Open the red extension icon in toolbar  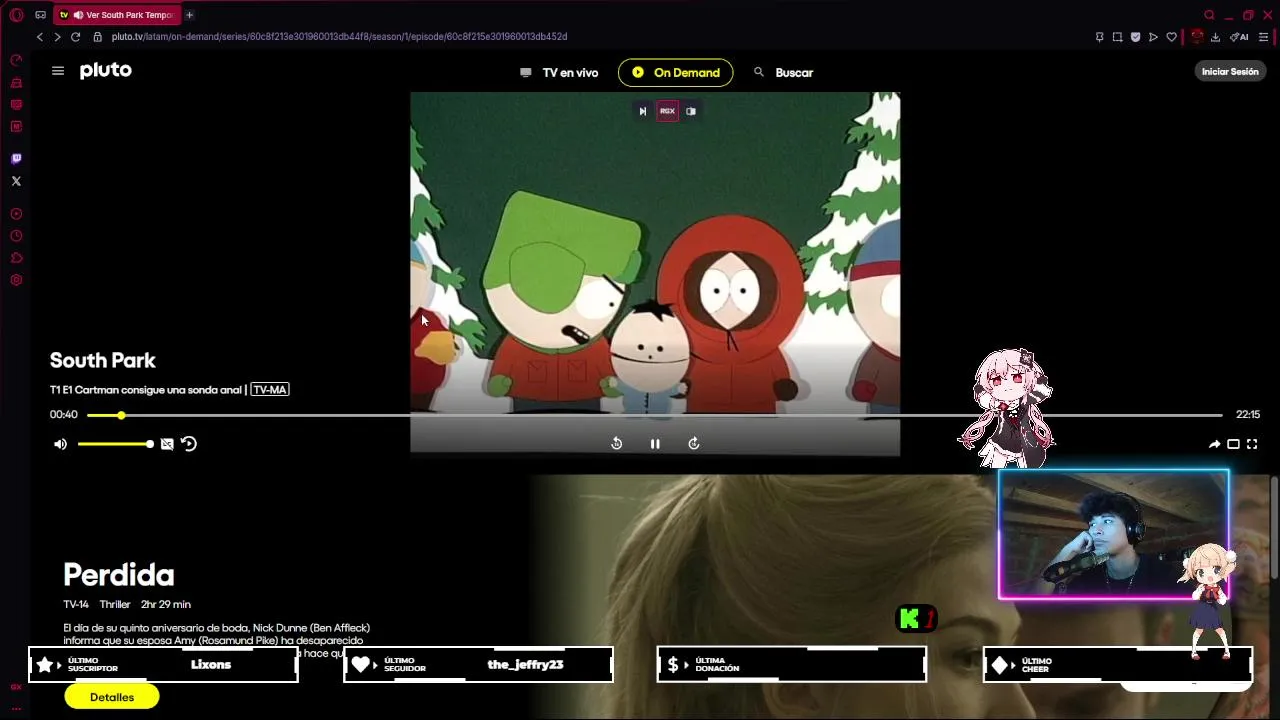click(x=1196, y=37)
